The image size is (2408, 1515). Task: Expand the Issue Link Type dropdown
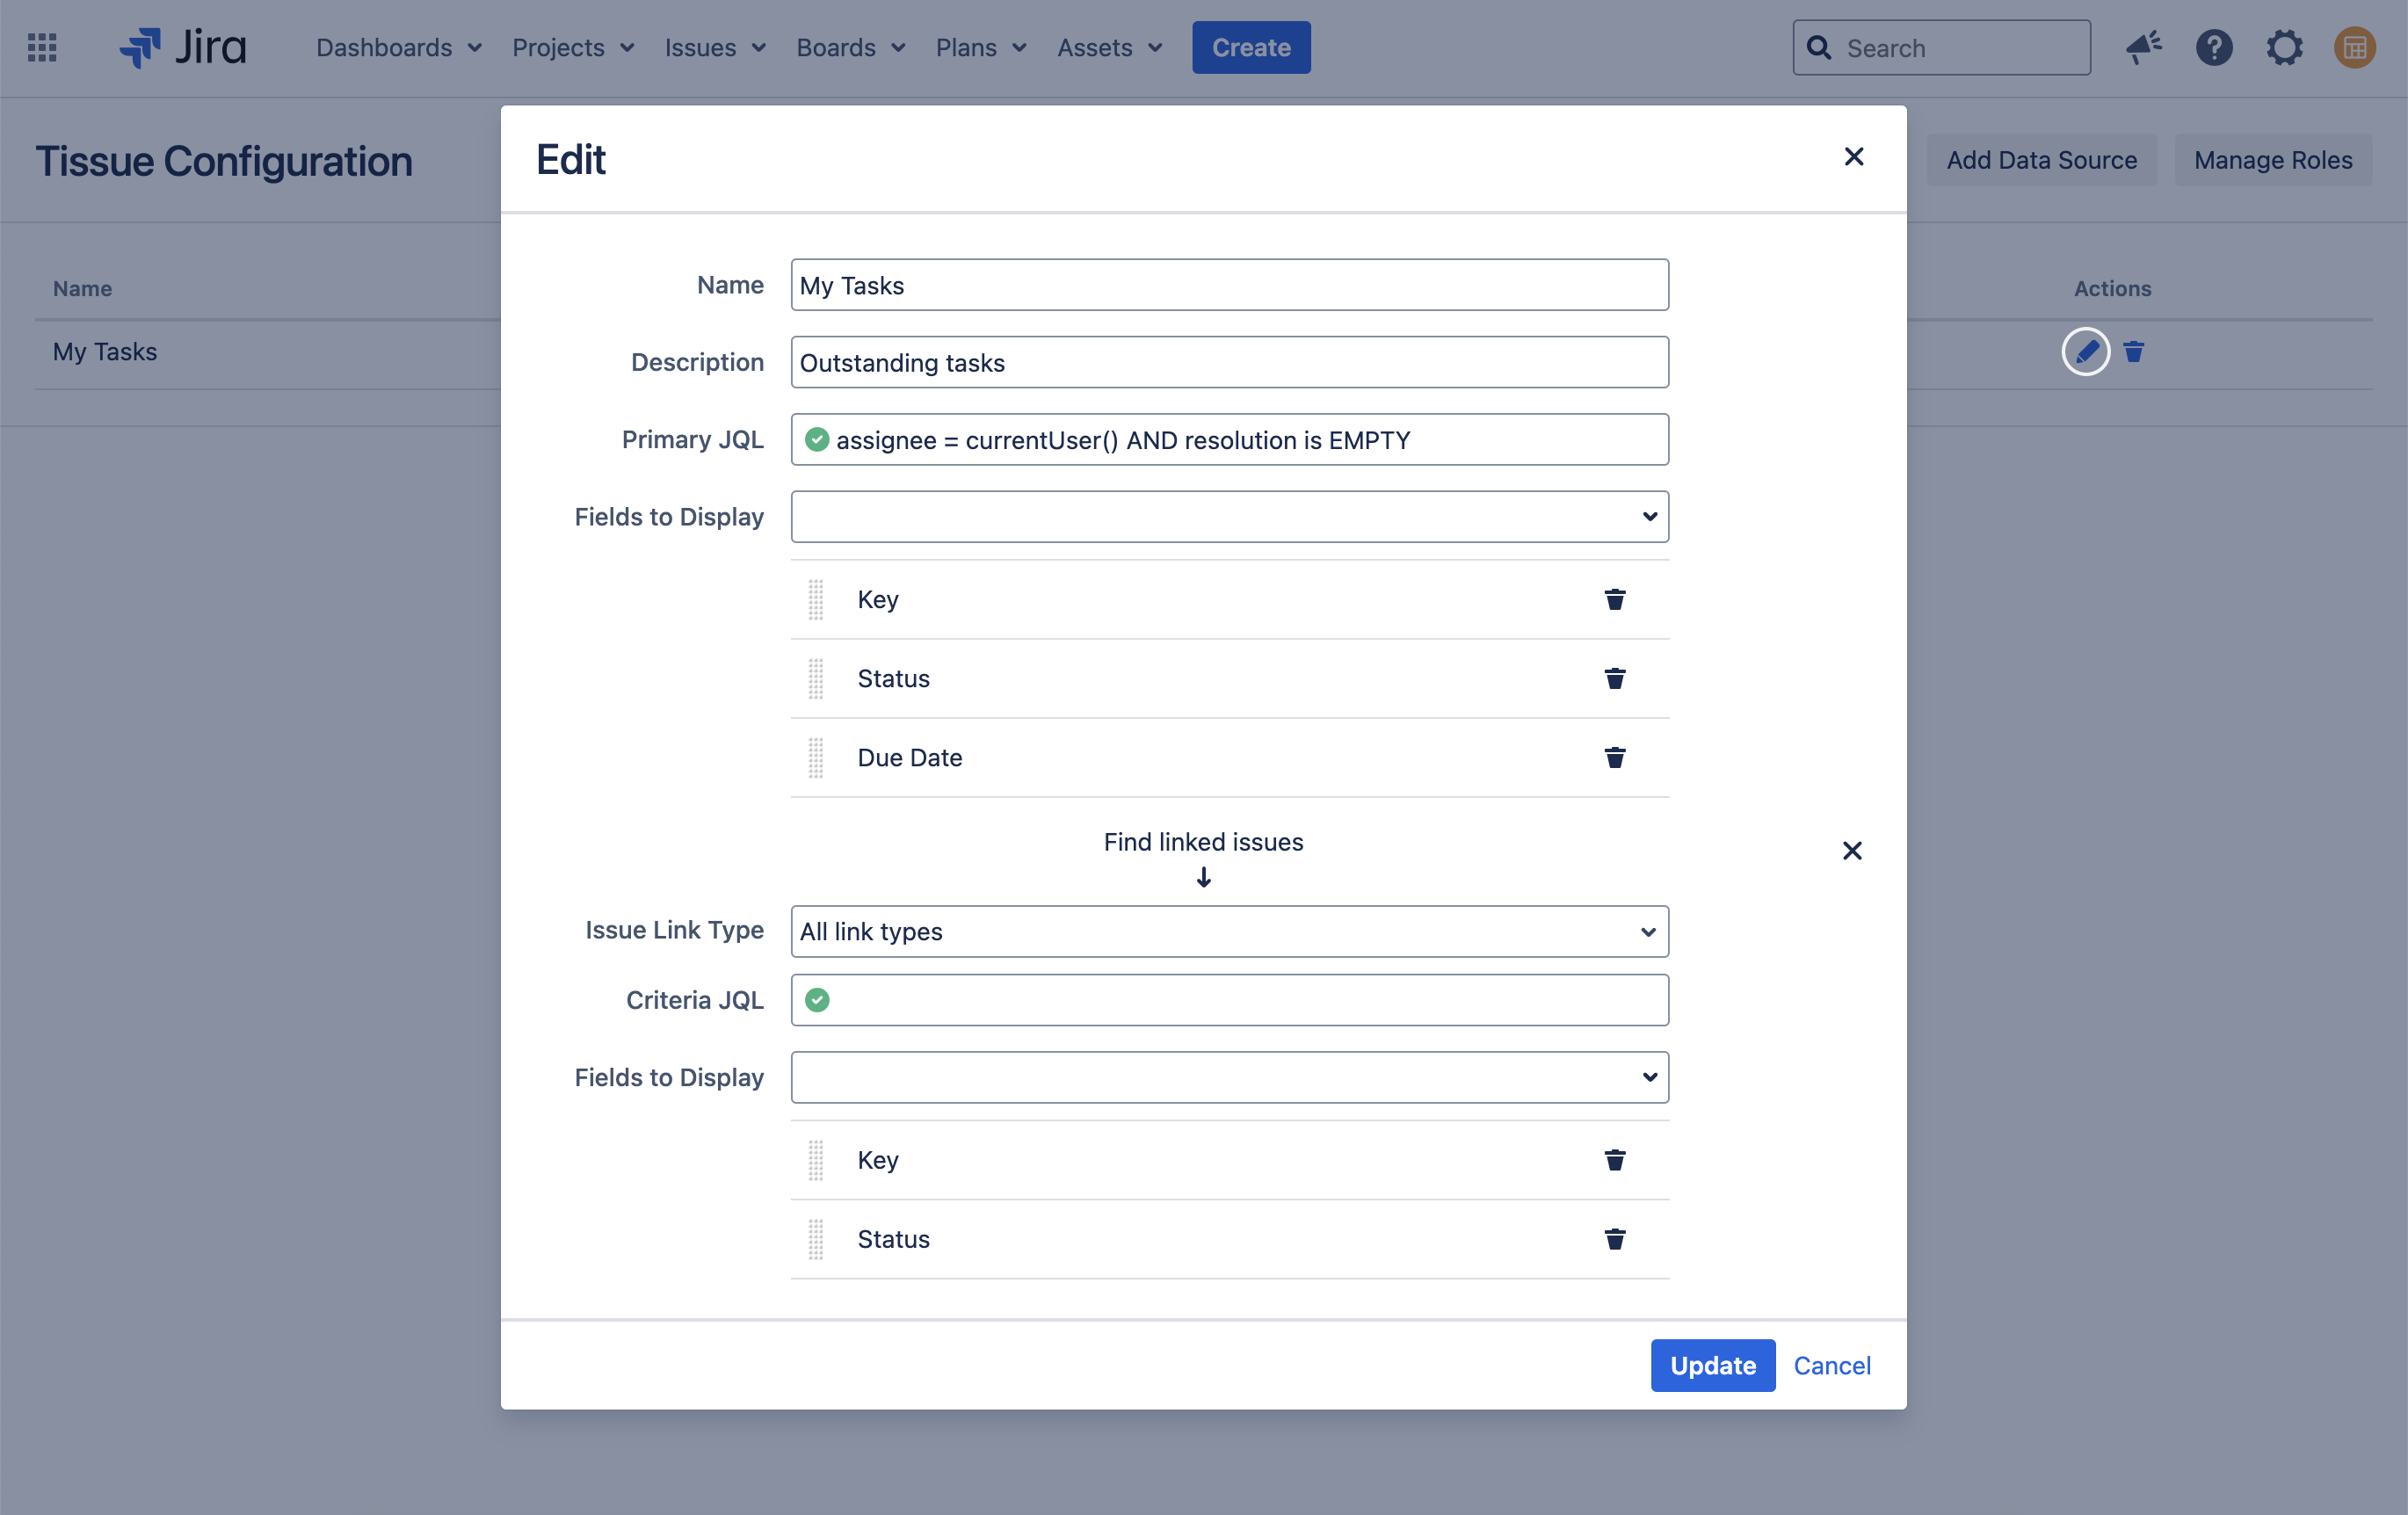point(1229,932)
